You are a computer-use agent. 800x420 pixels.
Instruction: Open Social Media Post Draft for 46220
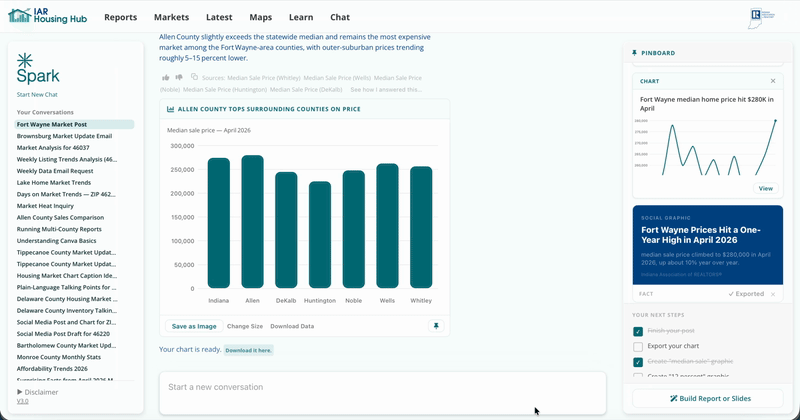[63, 334]
